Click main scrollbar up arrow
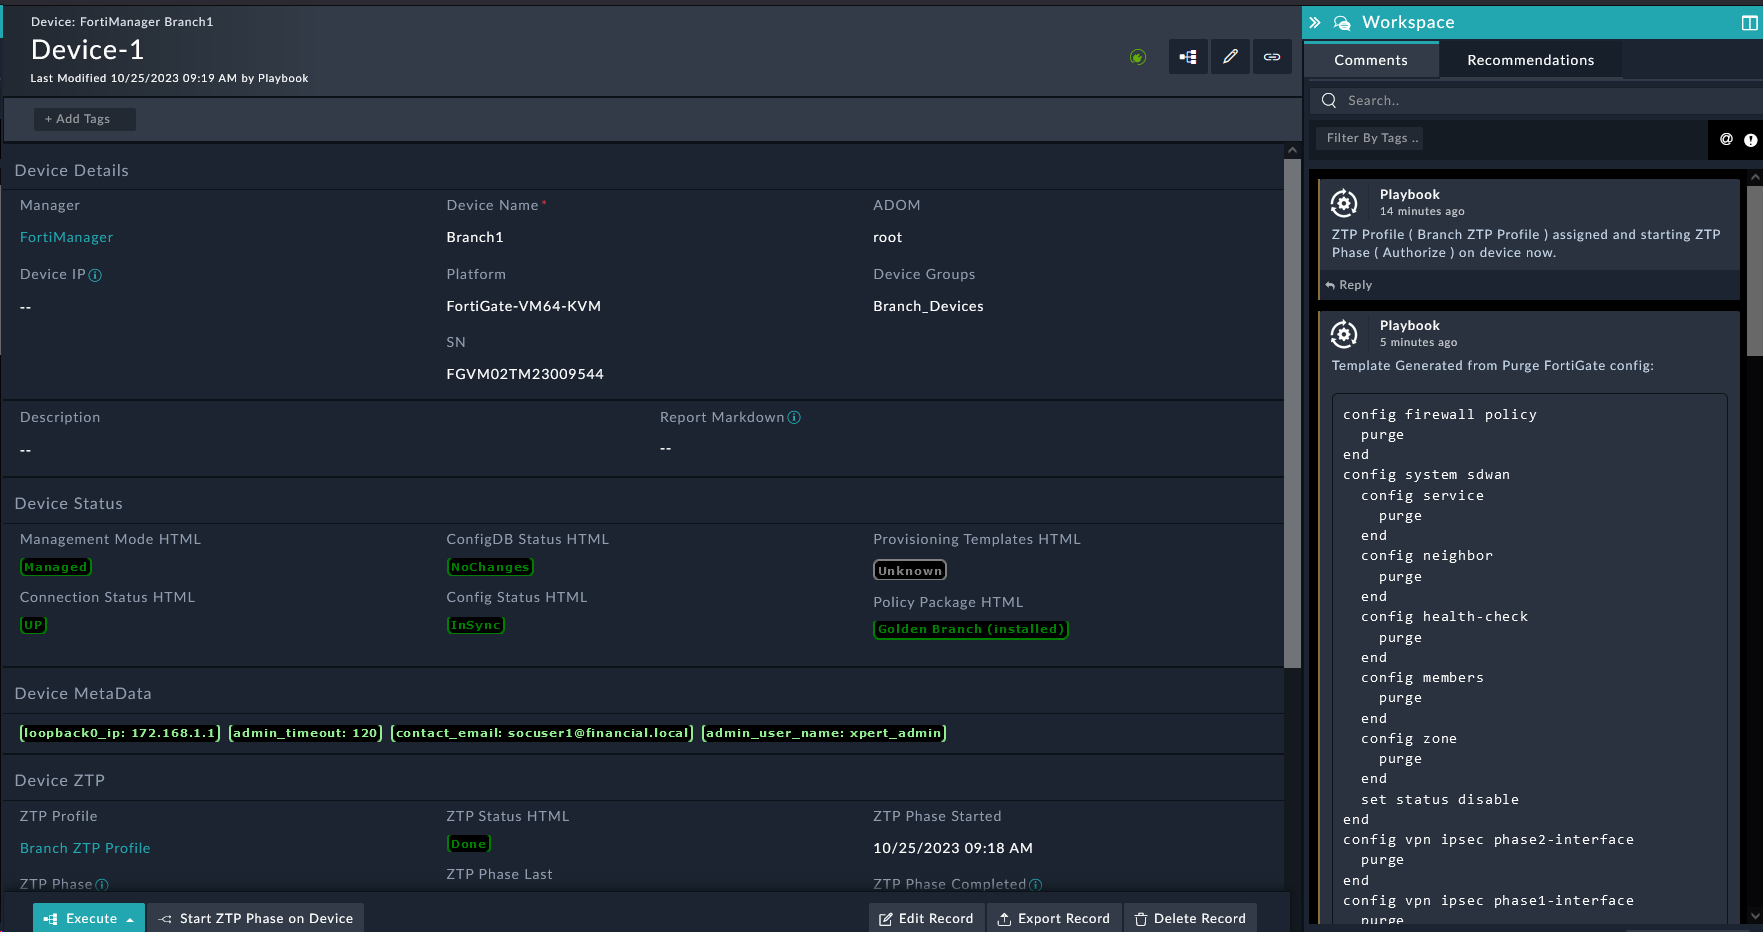 click(1292, 150)
